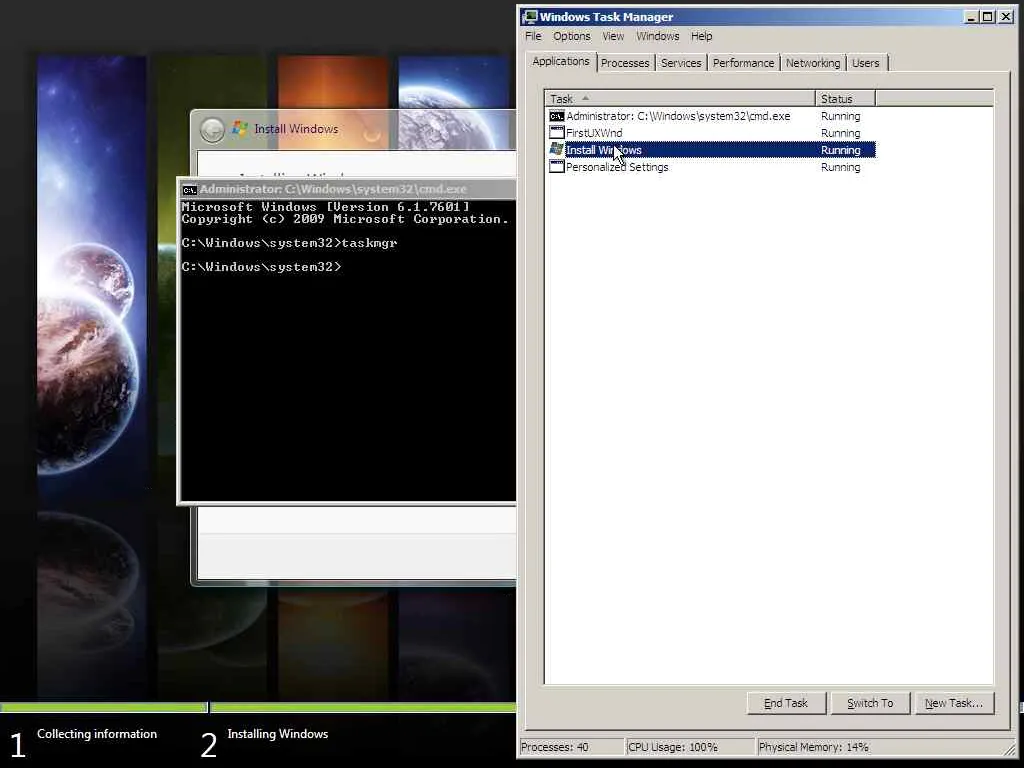Select the Personalized Settings task
The height and width of the screenshot is (768, 1024).
pyautogui.click(x=712, y=167)
